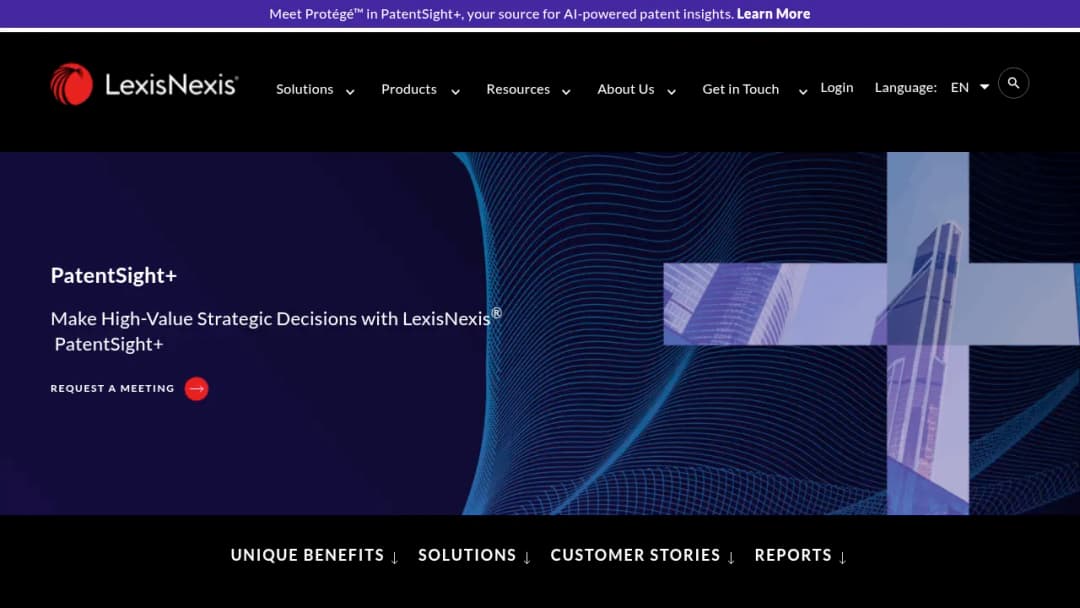This screenshot has width=1080, height=608.
Task: Click the down arrow next to Reports
Action: [842, 558]
